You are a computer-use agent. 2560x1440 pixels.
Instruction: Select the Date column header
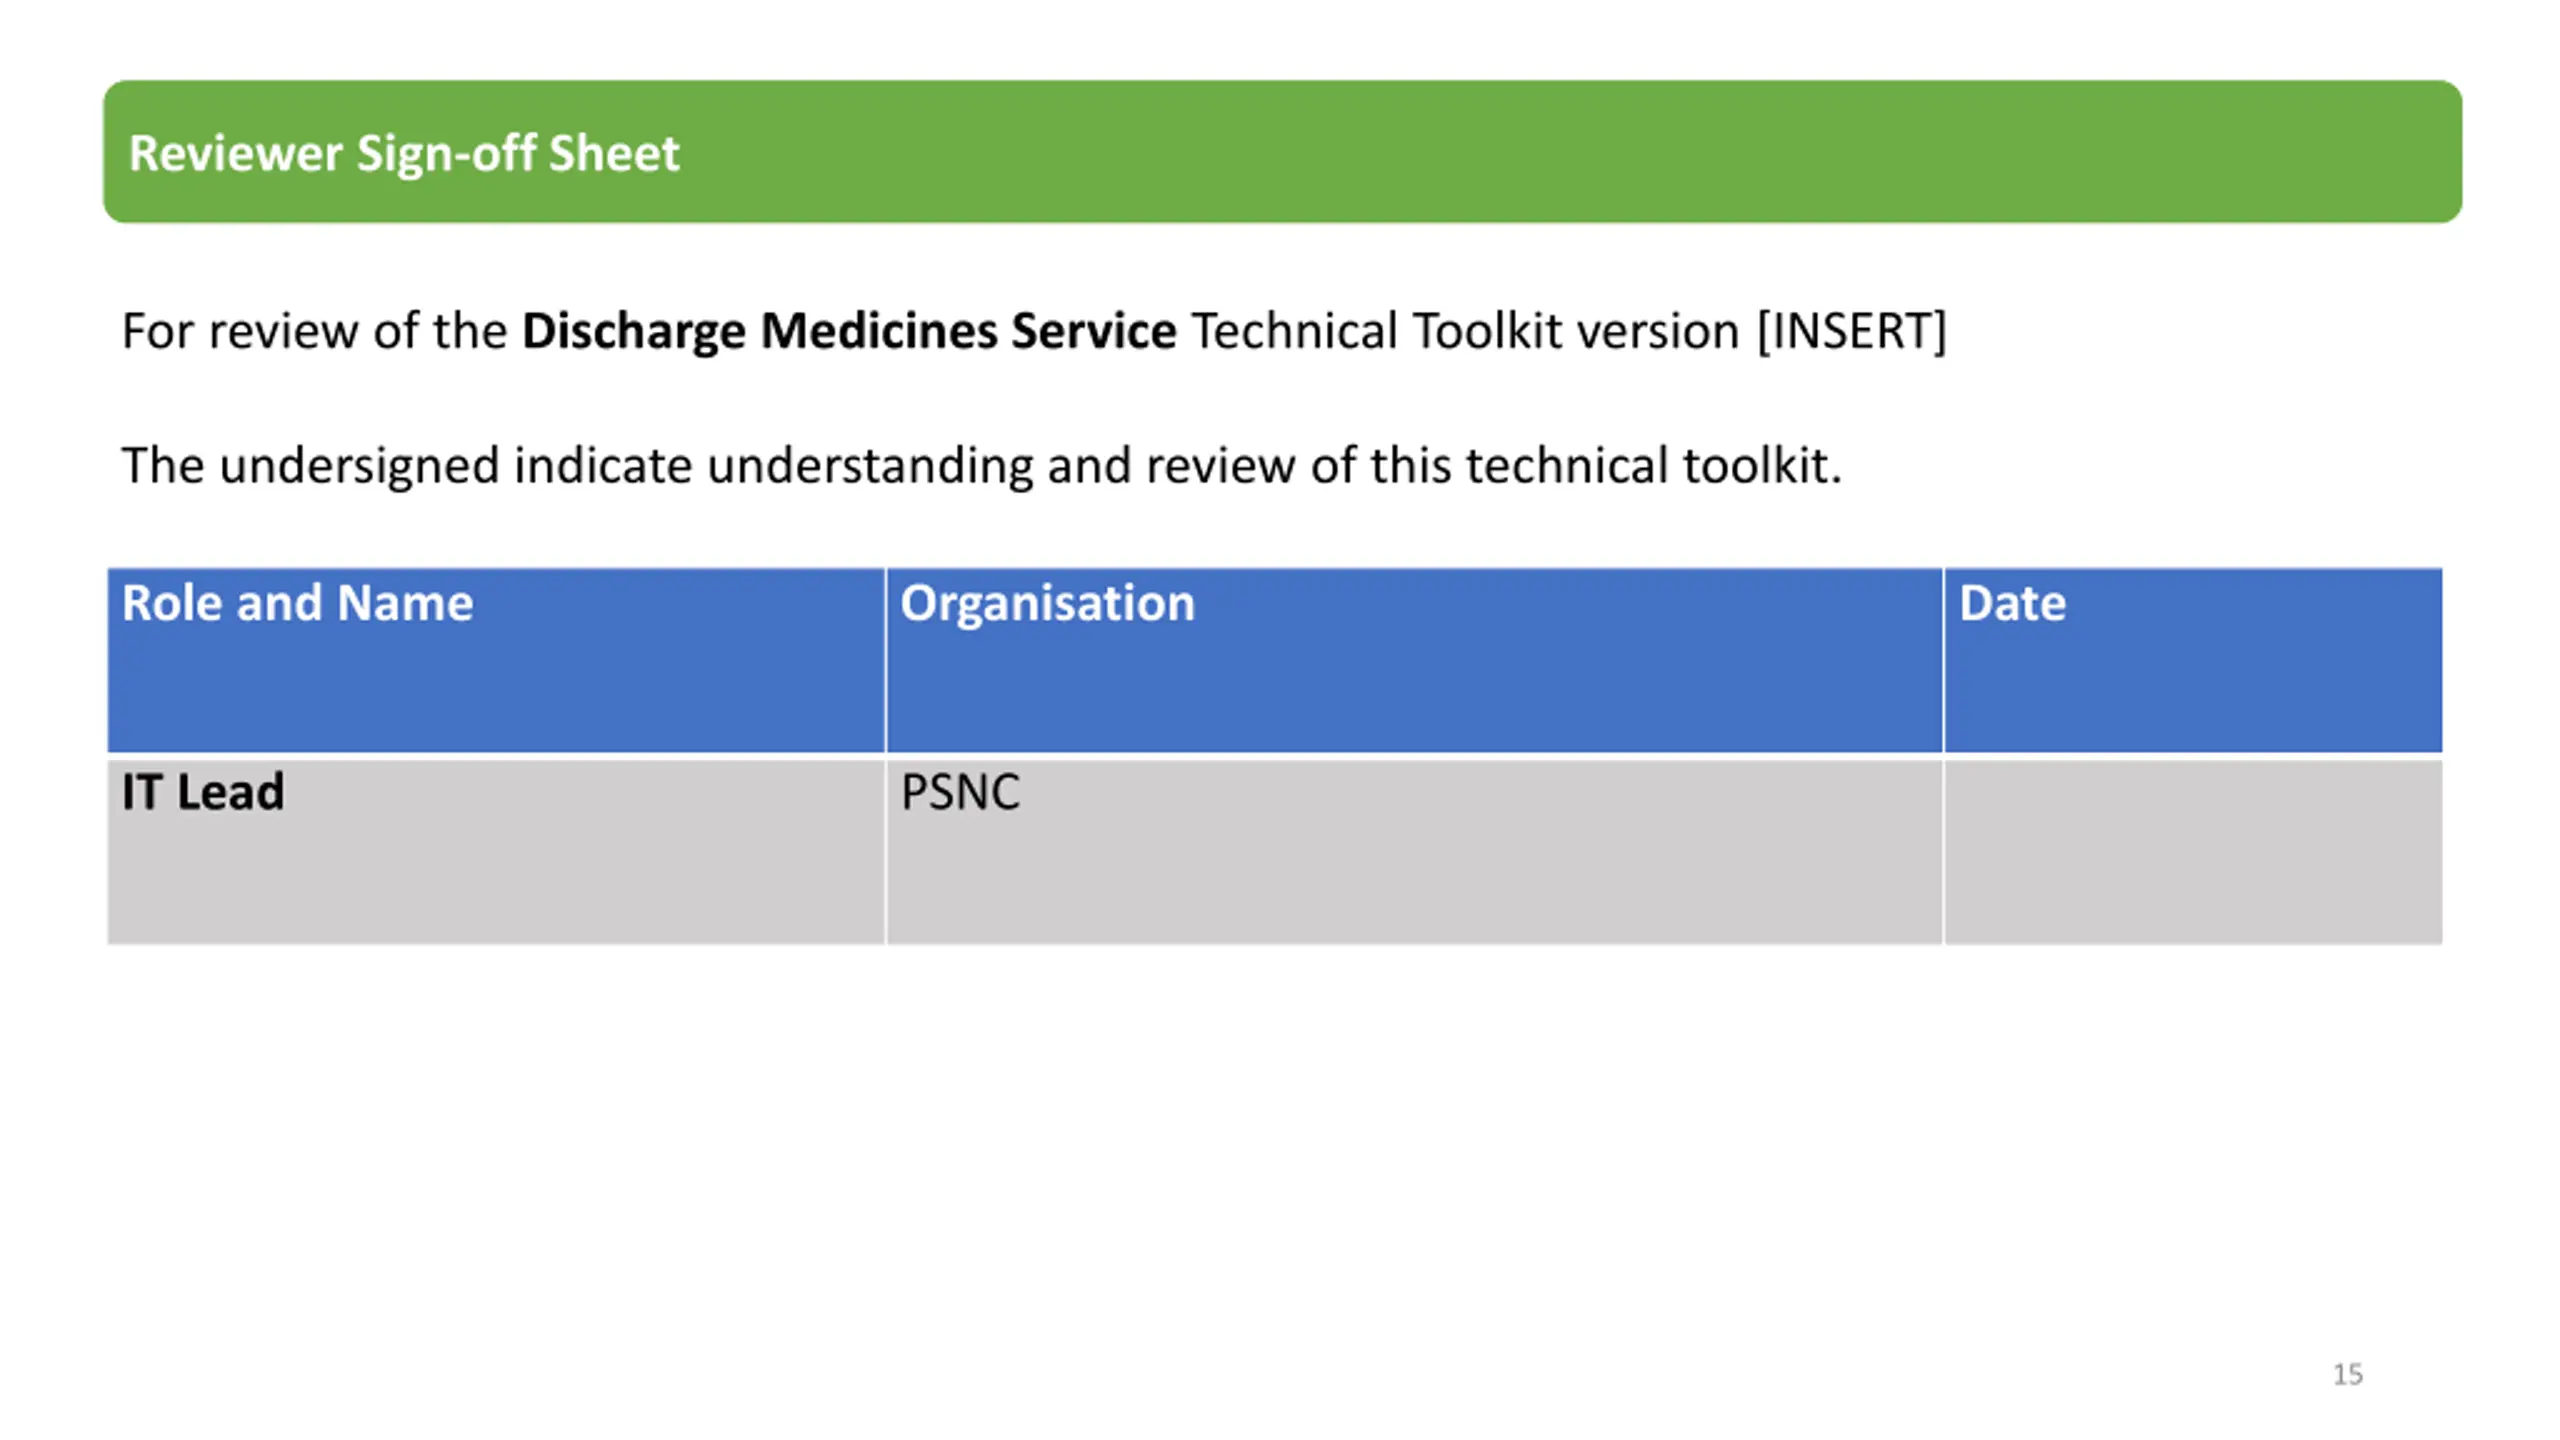pyautogui.click(x=2193, y=660)
